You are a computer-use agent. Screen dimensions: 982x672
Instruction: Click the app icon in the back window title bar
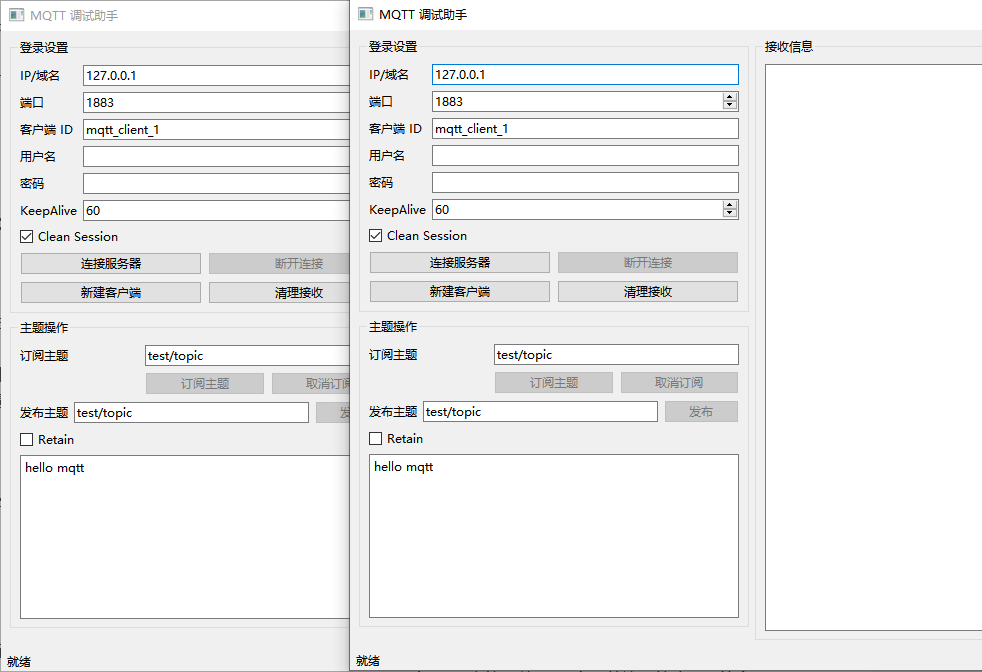(x=17, y=15)
